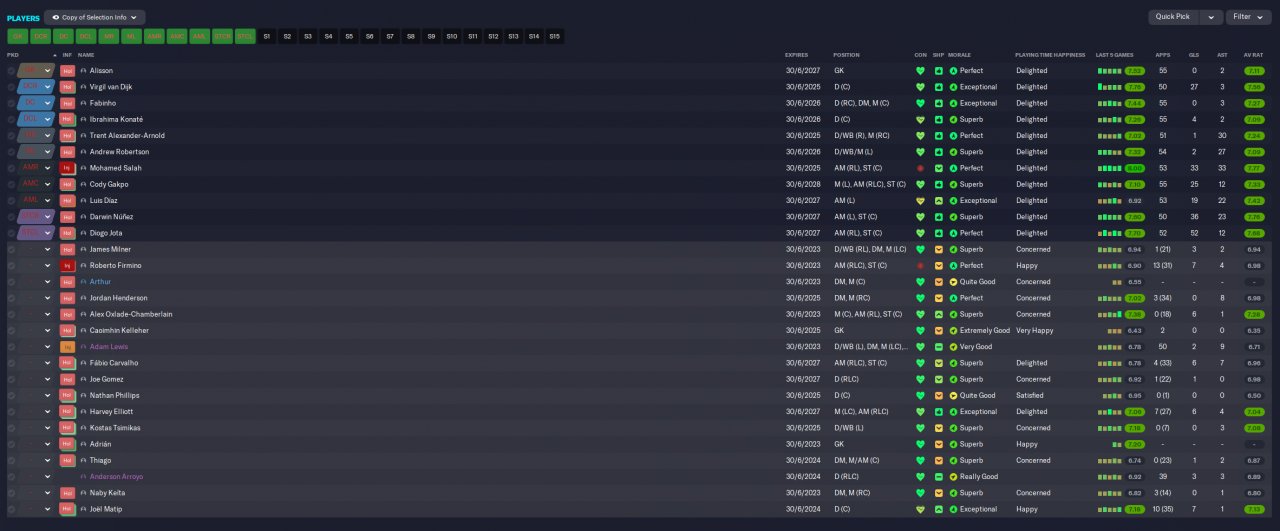This screenshot has height=531, width=1280.
Task: Open the arrow dropdown next to Quick Pick
Action: (1211, 17)
